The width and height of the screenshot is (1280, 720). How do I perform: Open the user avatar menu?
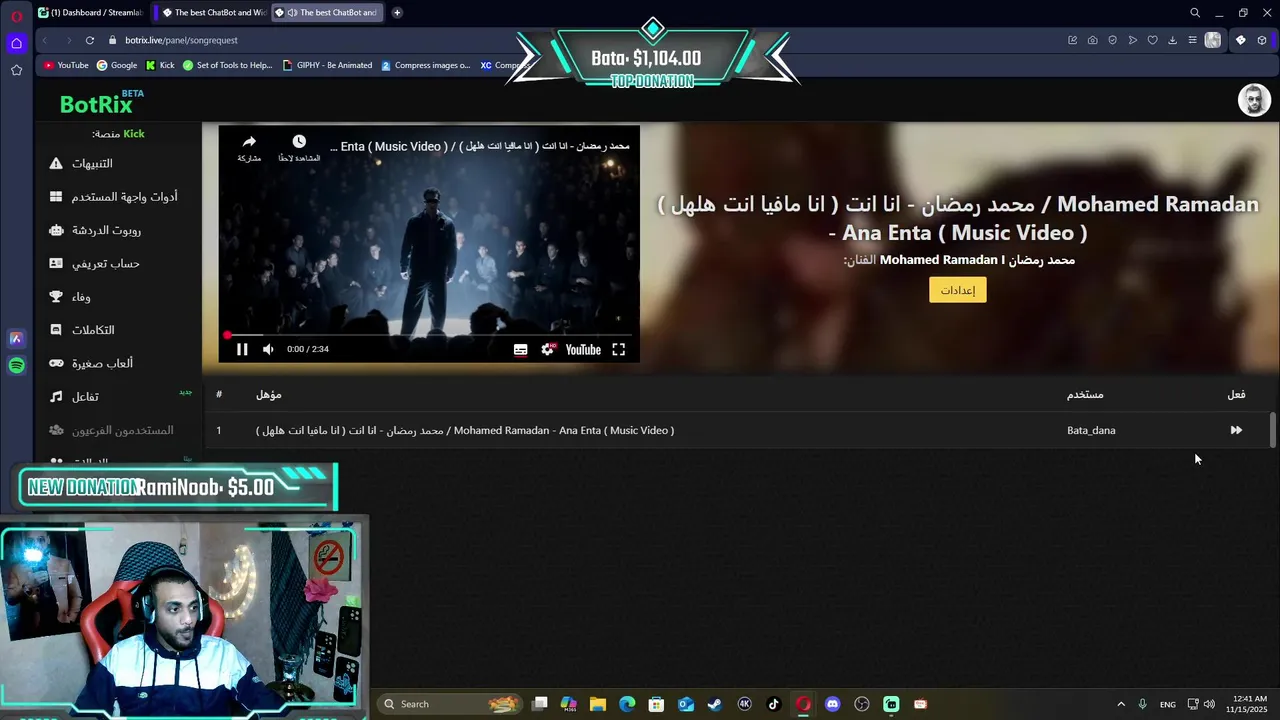click(1254, 100)
